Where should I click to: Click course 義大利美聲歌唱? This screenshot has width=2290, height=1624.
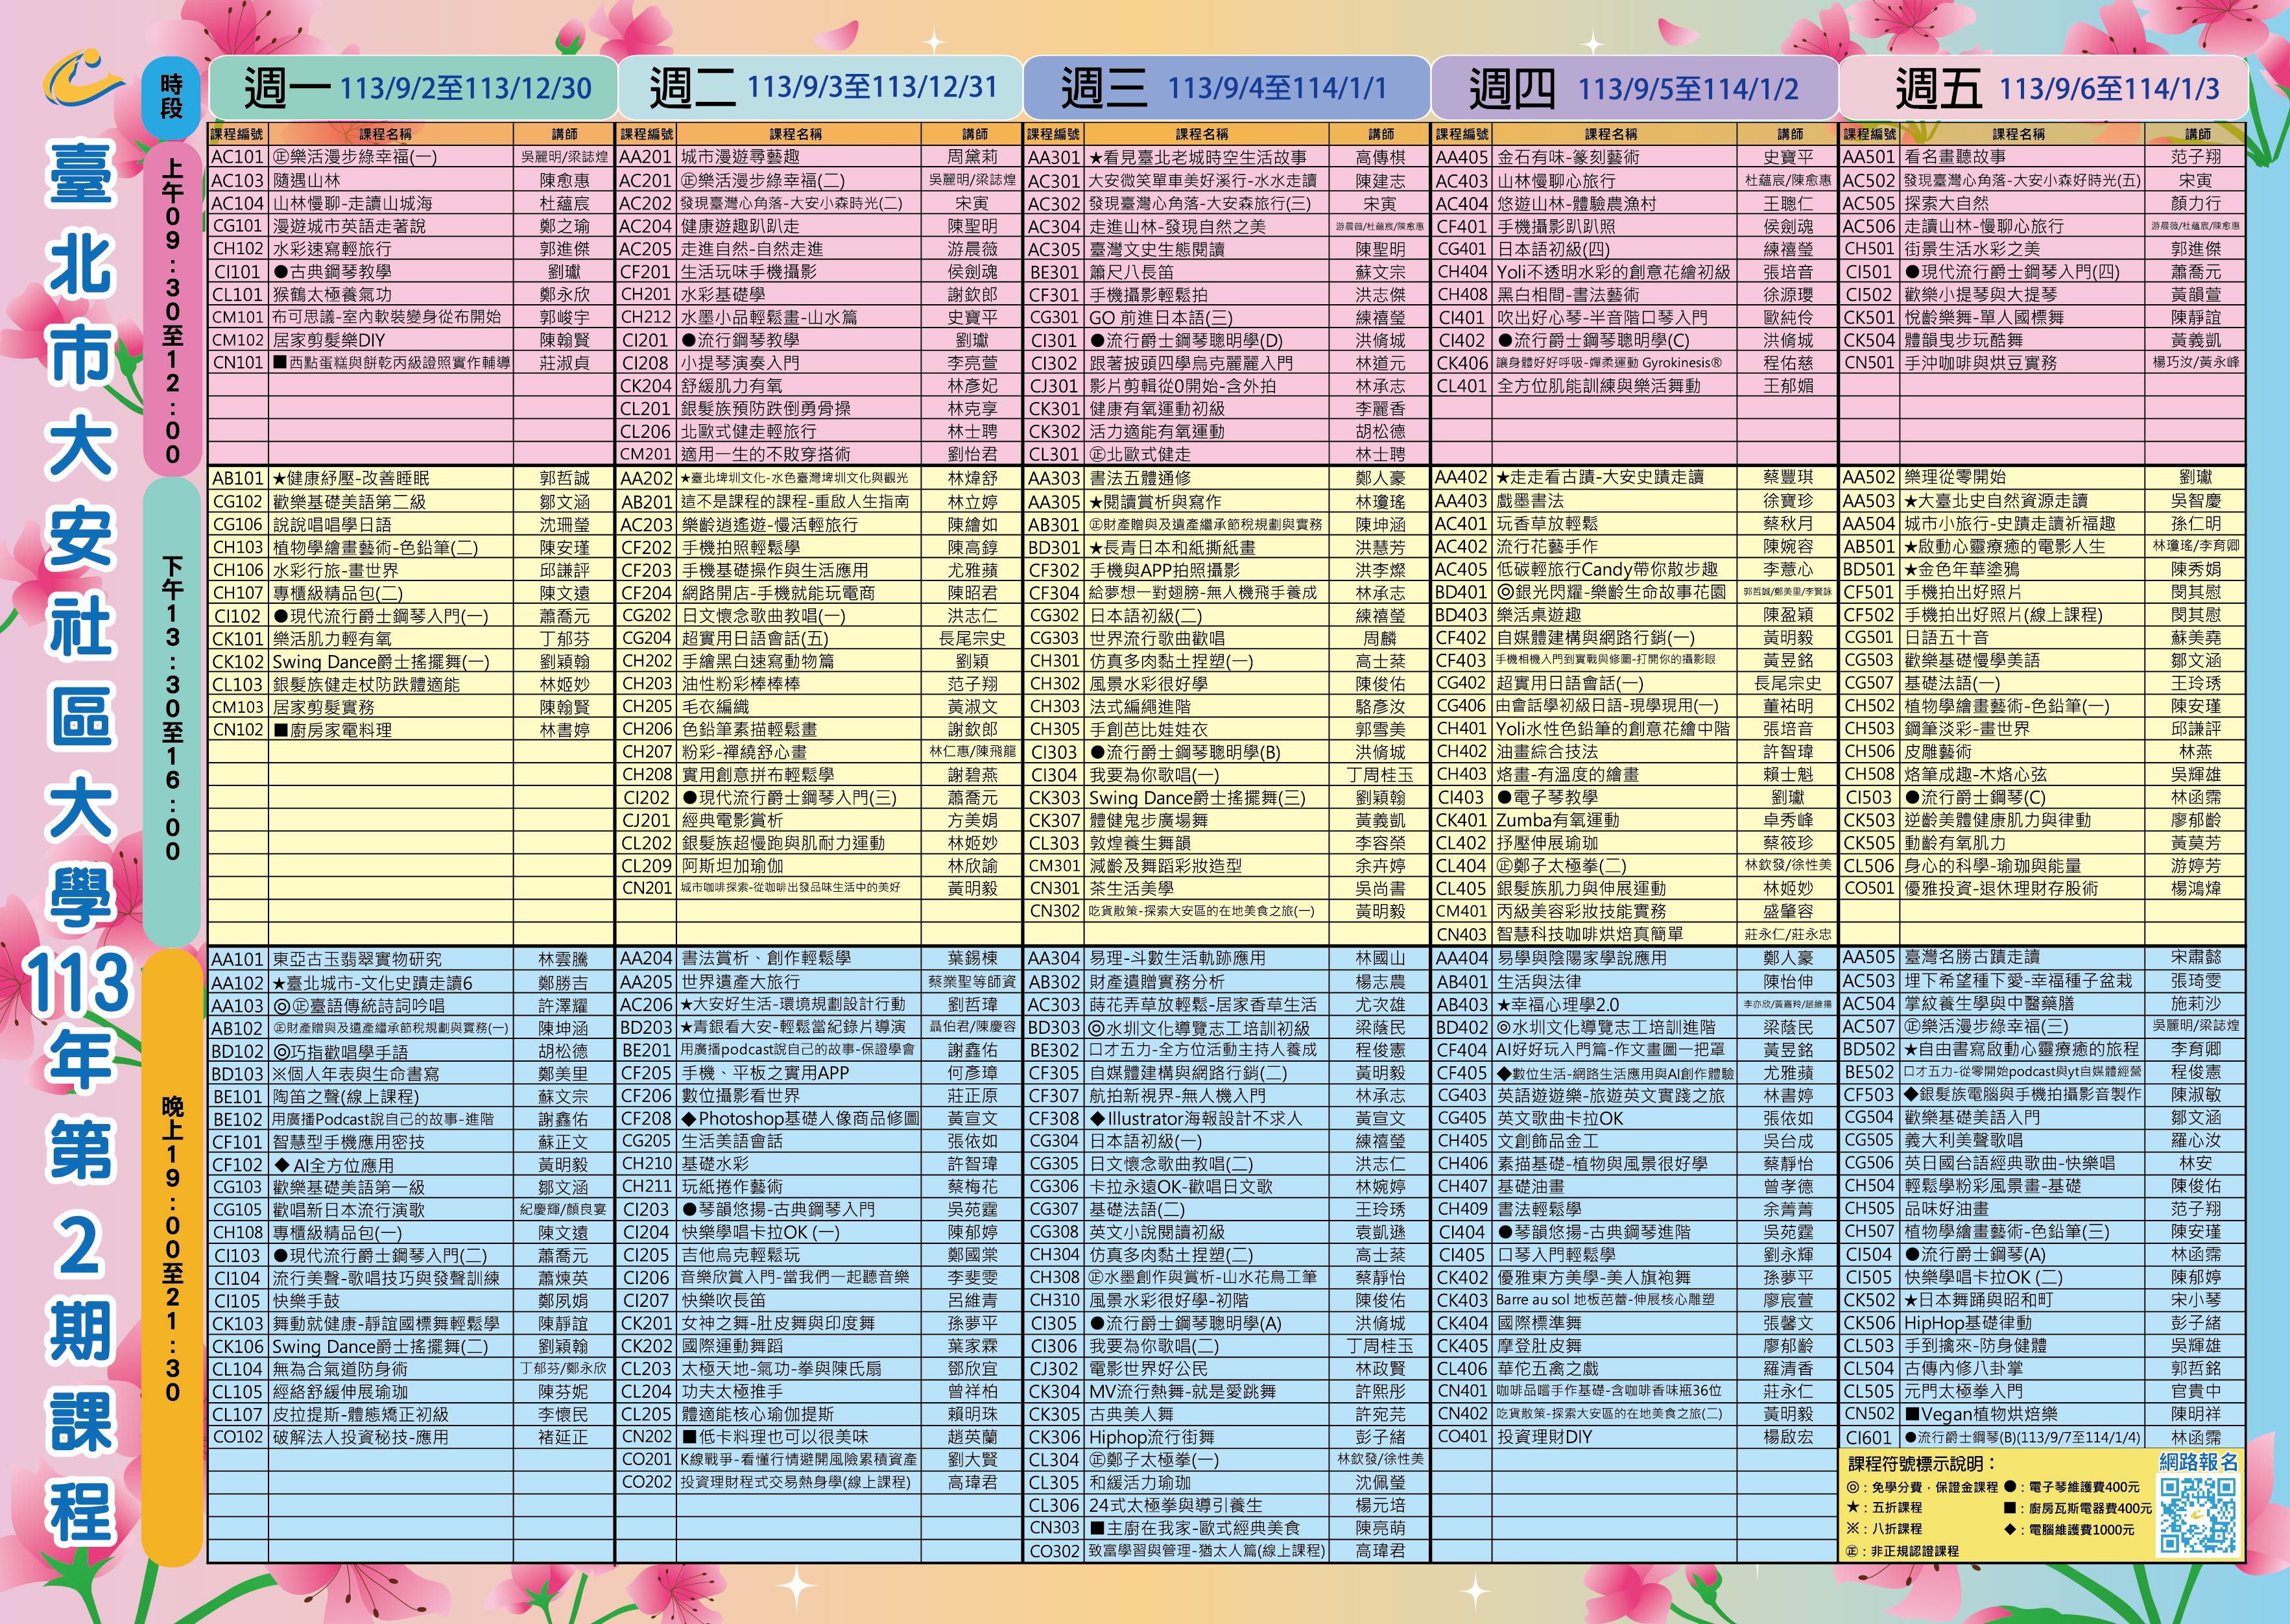1963,1141
